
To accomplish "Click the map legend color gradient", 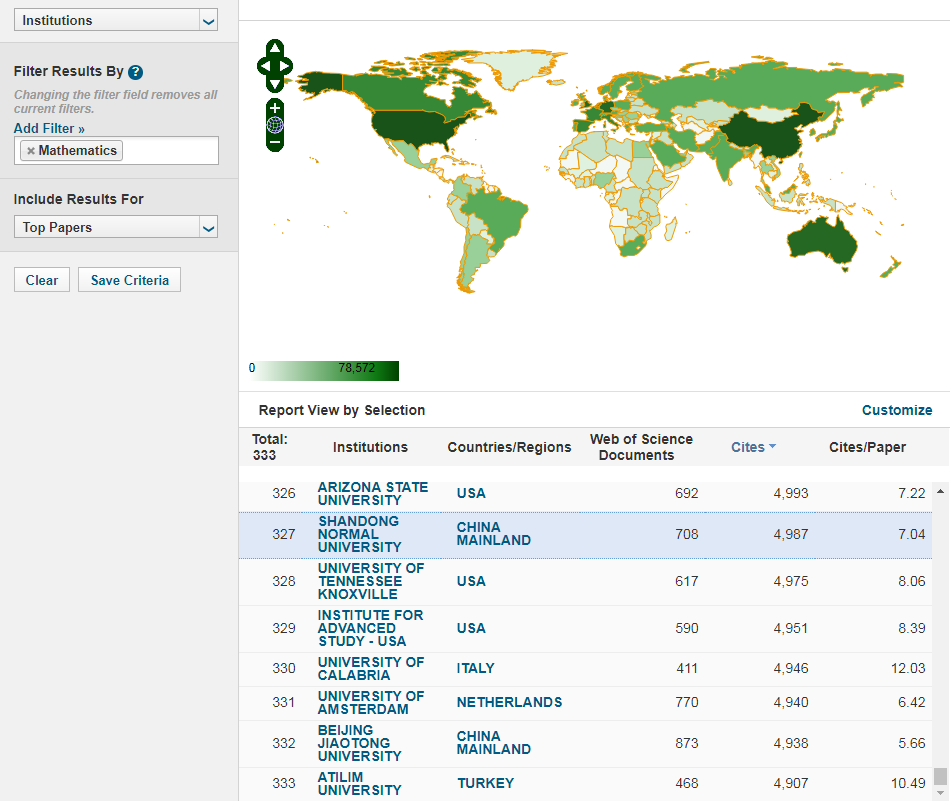I will pos(324,370).
